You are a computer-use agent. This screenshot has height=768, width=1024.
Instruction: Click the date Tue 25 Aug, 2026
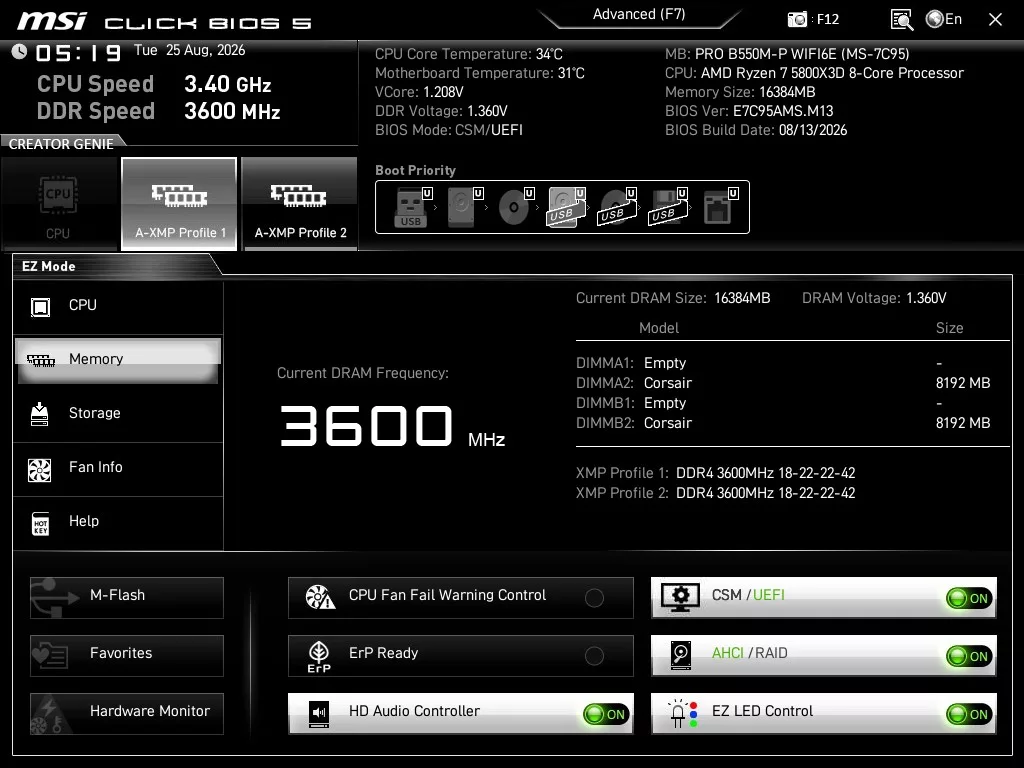[x=189, y=50]
